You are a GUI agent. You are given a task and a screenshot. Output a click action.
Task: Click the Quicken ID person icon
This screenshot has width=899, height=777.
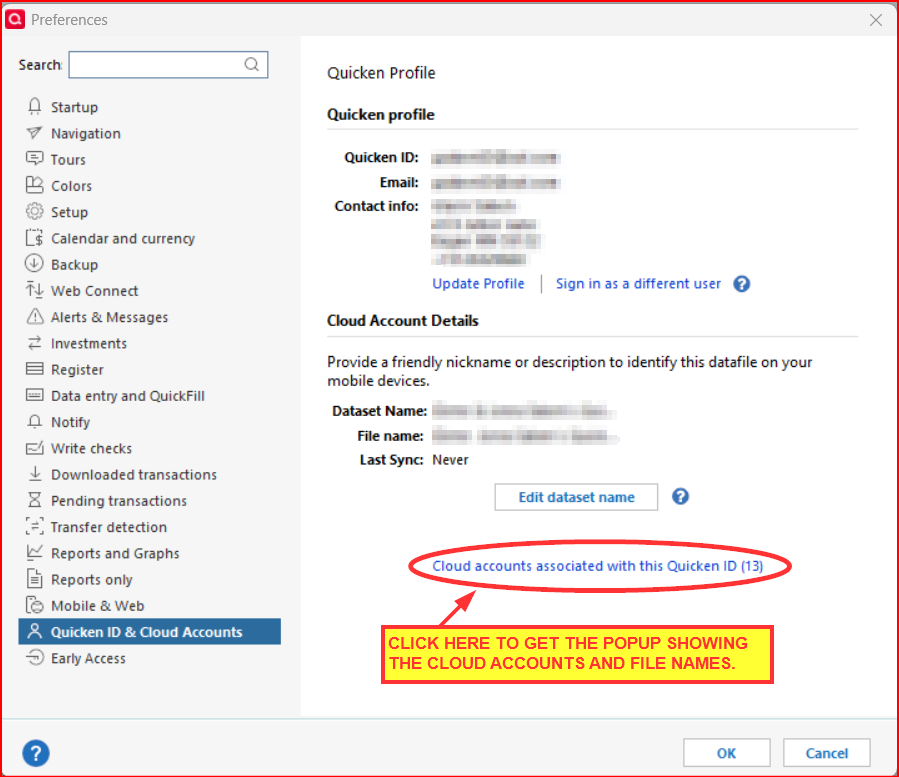[34, 631]
